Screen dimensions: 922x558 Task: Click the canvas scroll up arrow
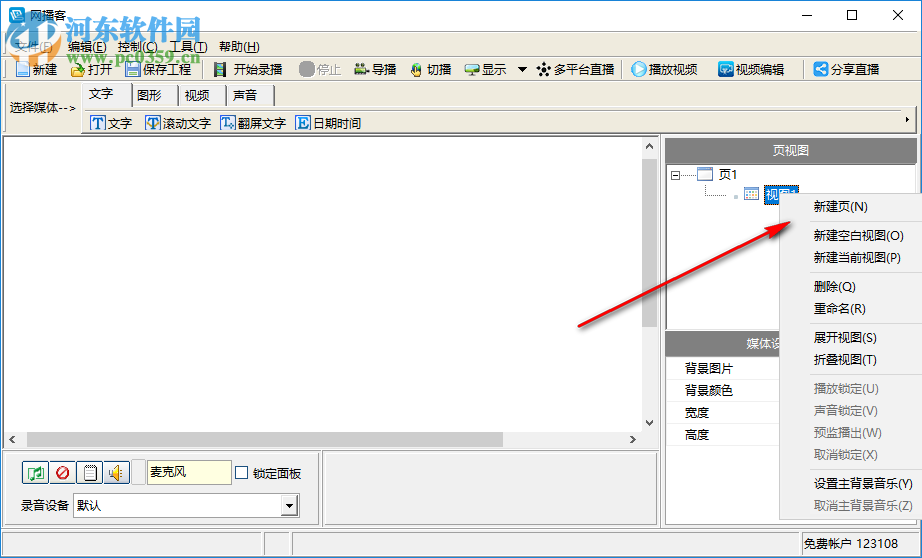tap(649, 146)
